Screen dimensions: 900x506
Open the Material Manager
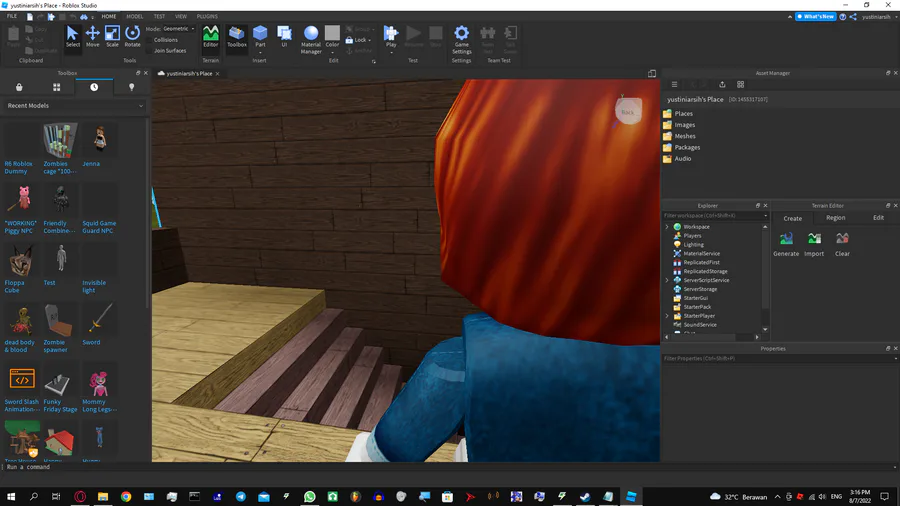[x=311, y=40]
